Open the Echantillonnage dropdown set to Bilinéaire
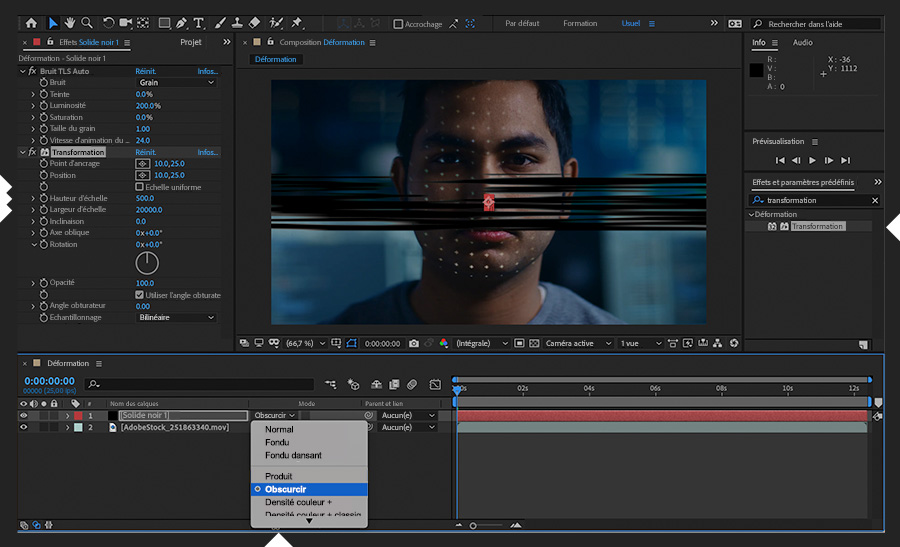 [x=176, y=317]
